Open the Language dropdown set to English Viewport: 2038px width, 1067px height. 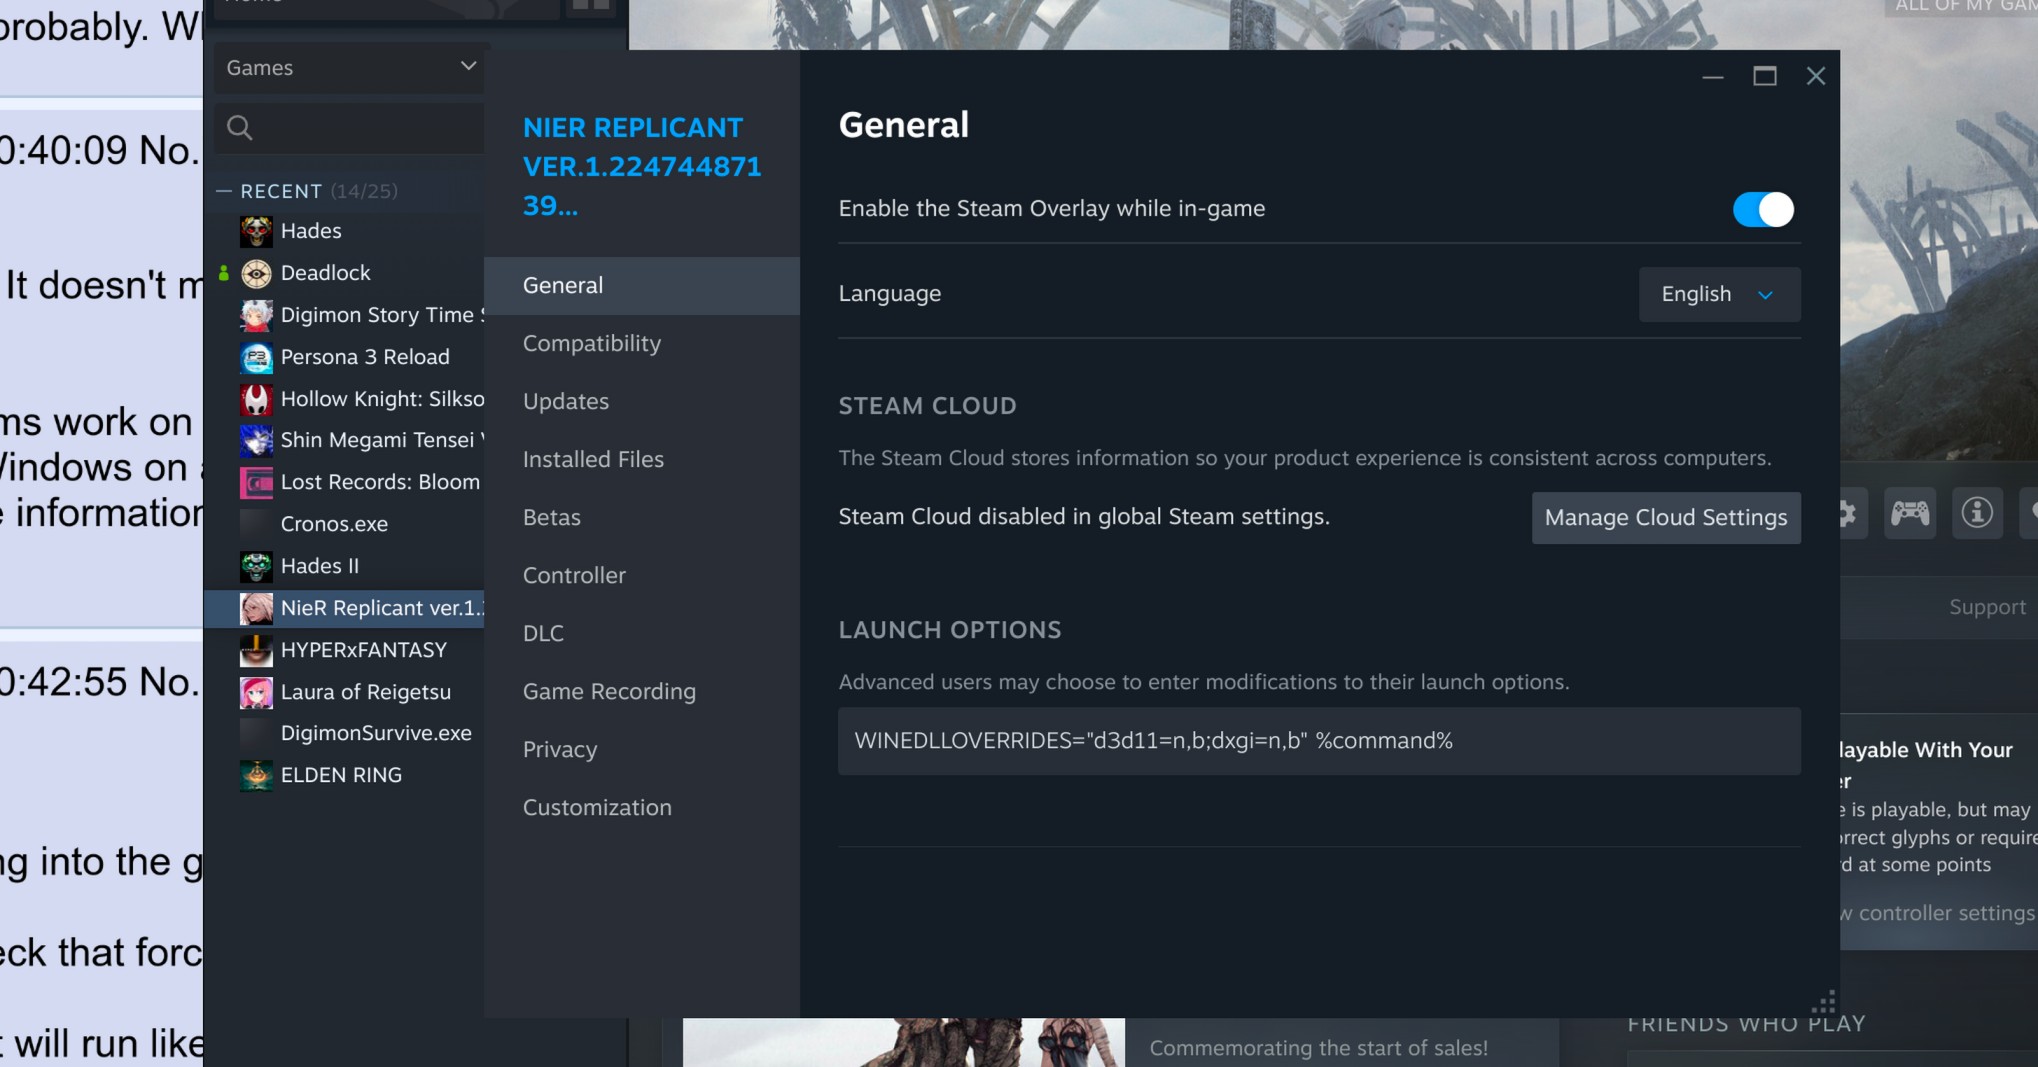1719,294
